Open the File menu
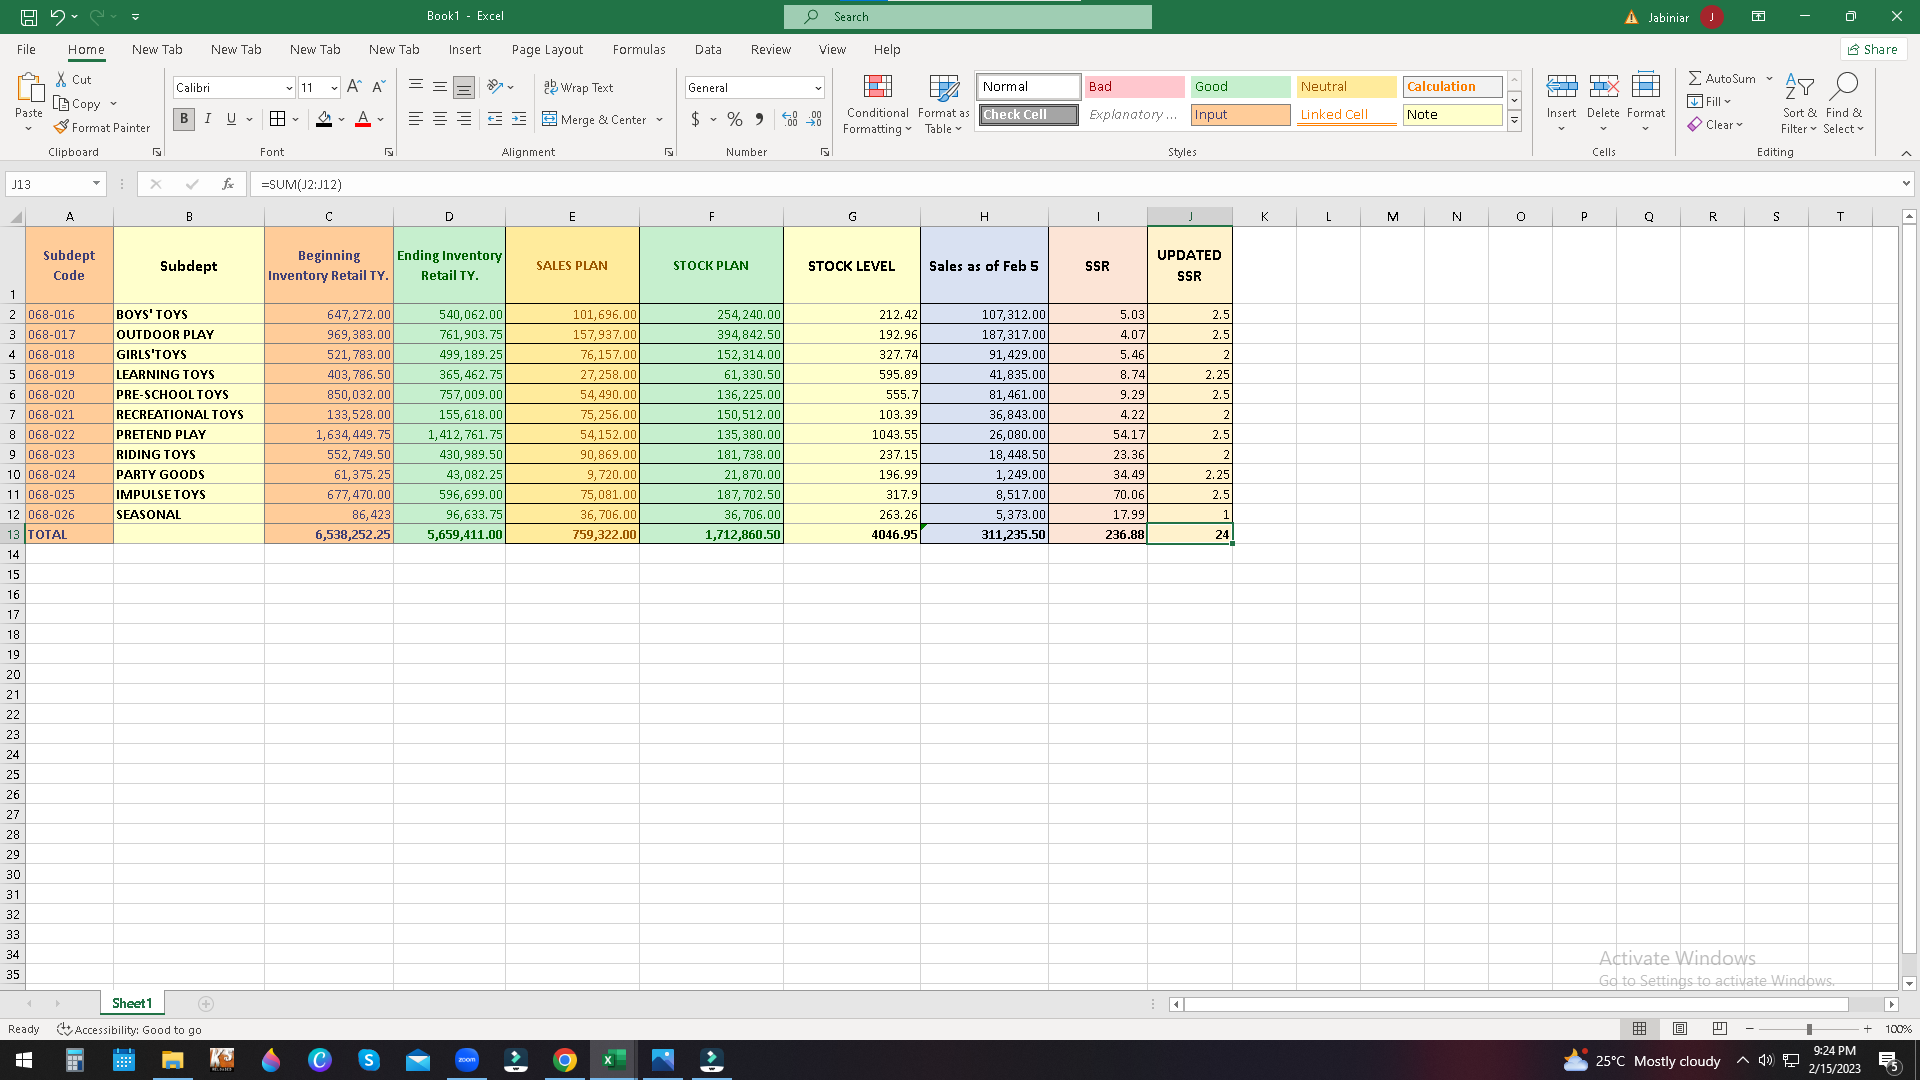The height and width of the screenshot is (1080, 1920). [x=26, y=49]
